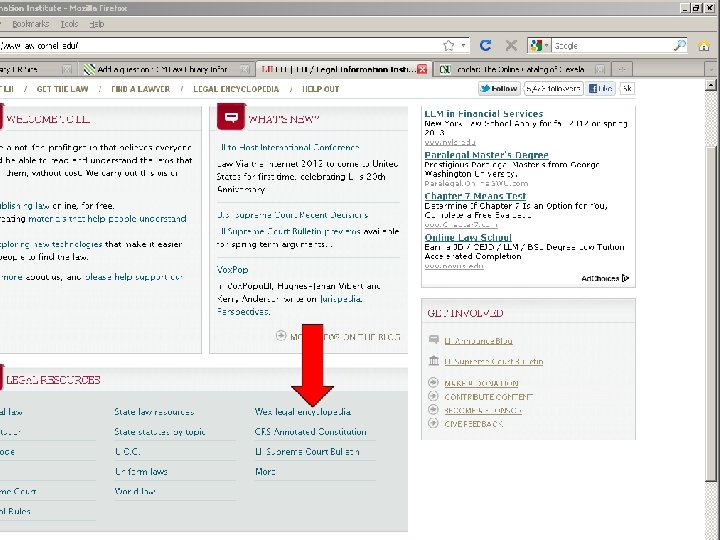
Task: Open GIVE FEEDBACK link
Action: pos(473,424)
